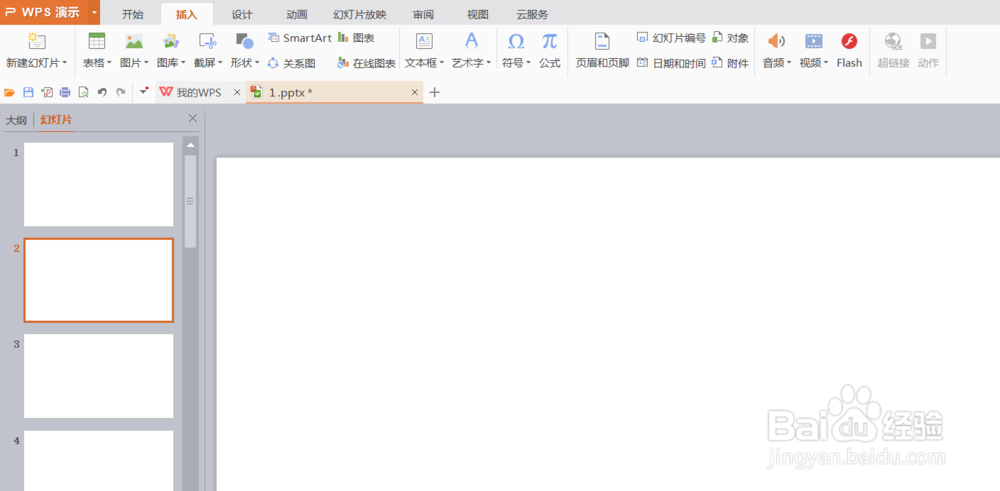Insert an 附件 attachment
This screenshot has width=1000, height=491.
point(730,63)
